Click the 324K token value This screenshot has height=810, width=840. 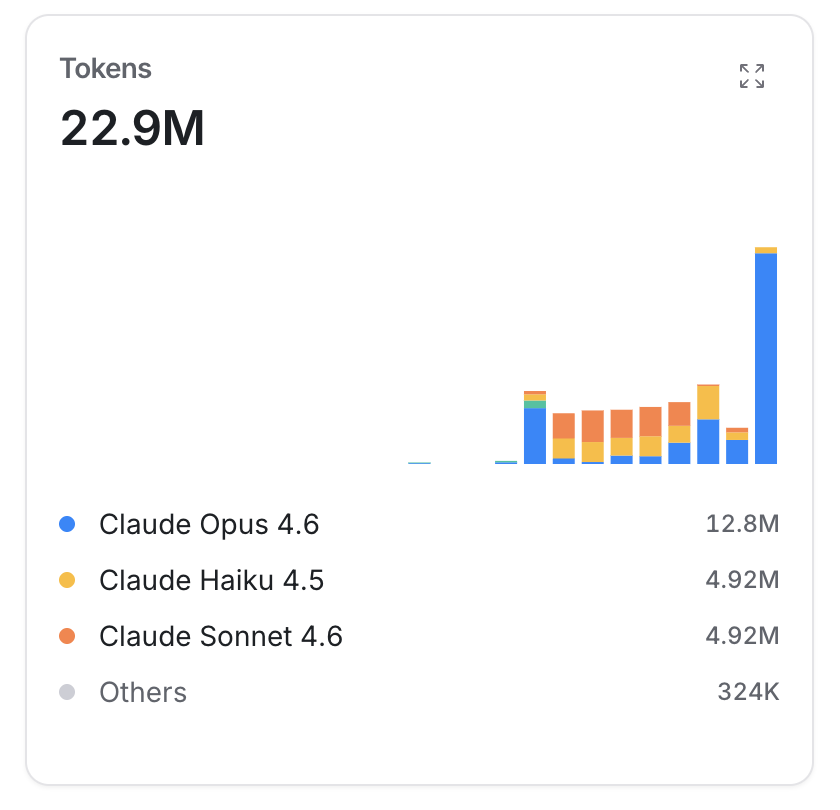[x=748, y=692]
